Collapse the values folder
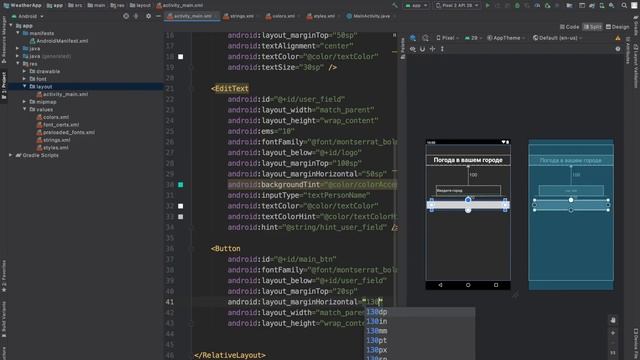This screenshot has height=360, width=640. point(24,109)
